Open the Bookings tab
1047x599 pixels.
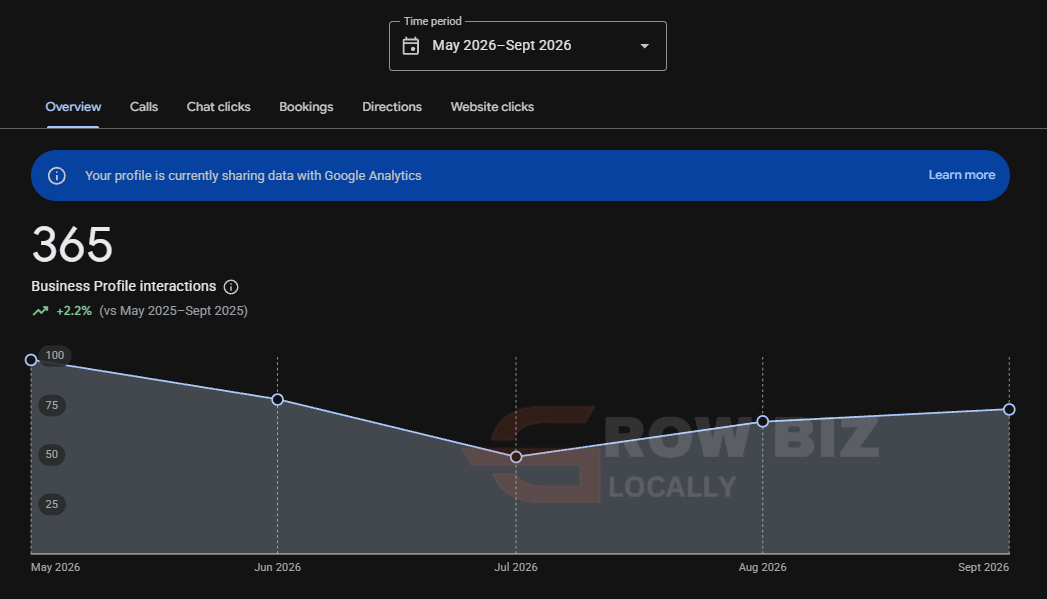pyautogui.click(x=306, y=107)
